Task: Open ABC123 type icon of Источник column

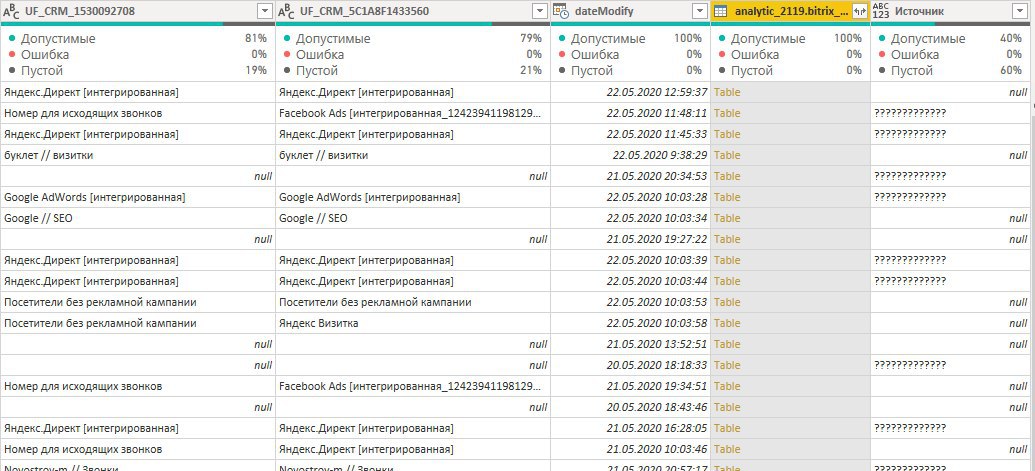Action: coord(881,11)
